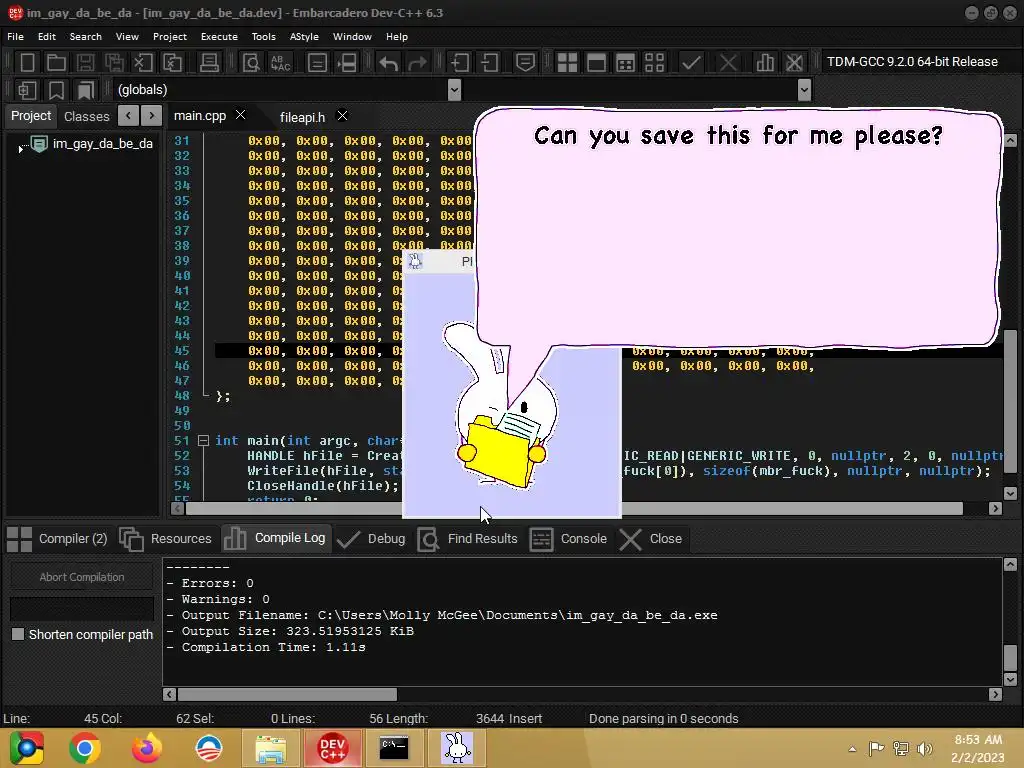This screenshot has height=768, width=1024.
Task: Click the left arrow beside the Classes tab
Action: [x=129, y=116]
